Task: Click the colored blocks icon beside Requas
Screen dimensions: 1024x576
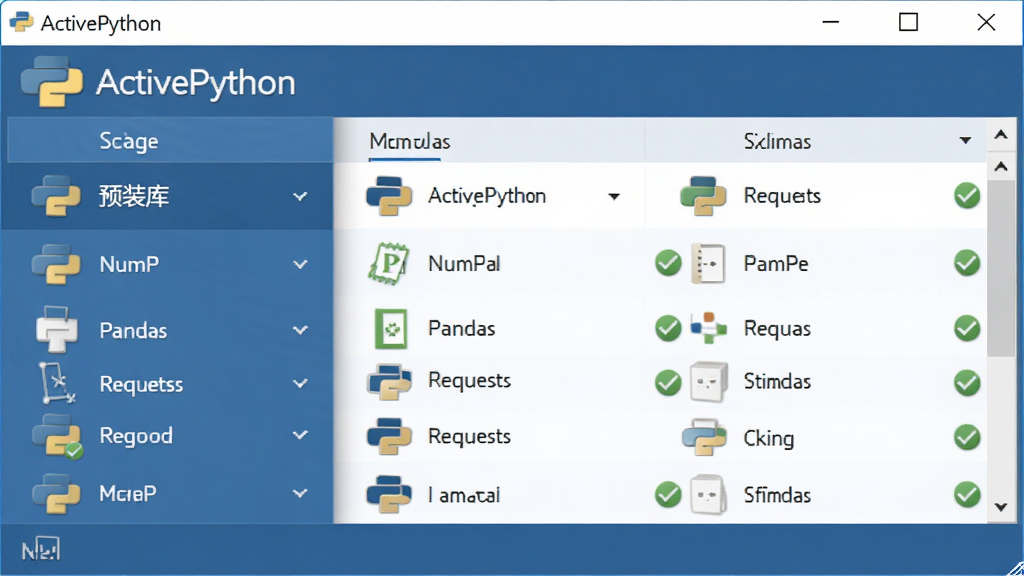Action: tap(709, 328)
